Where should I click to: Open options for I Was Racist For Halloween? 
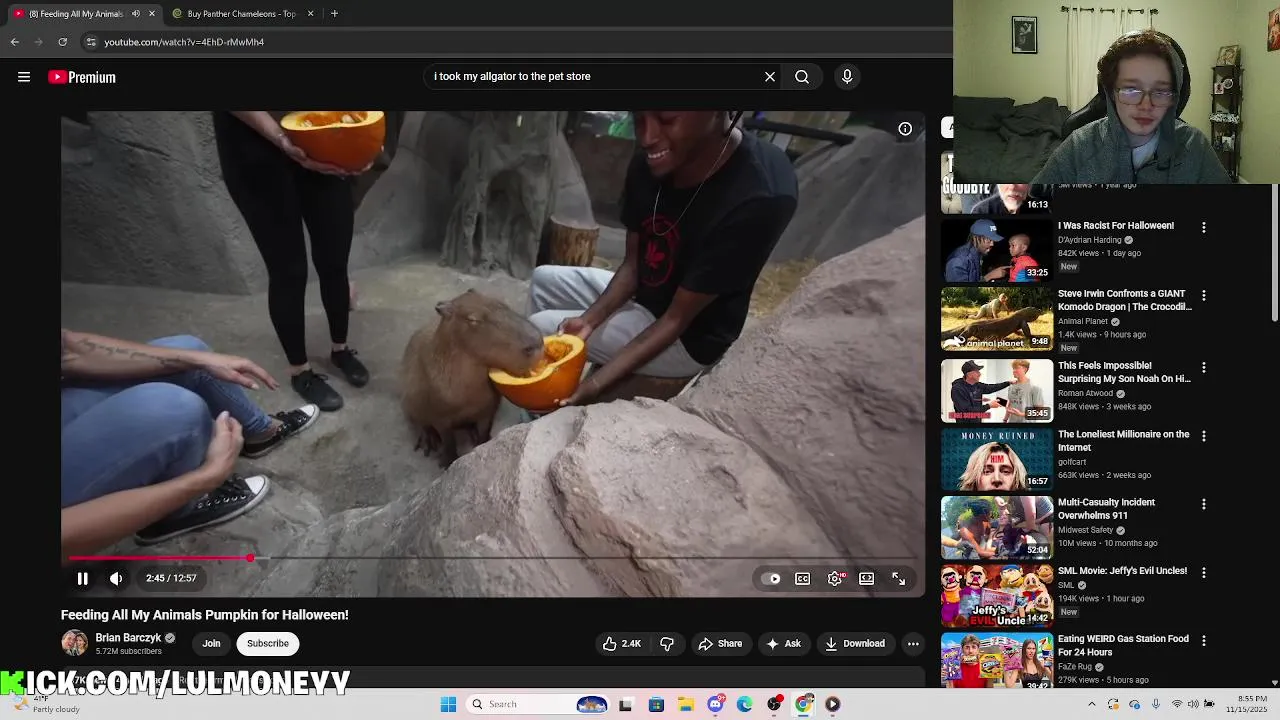tap(1204, 227)
